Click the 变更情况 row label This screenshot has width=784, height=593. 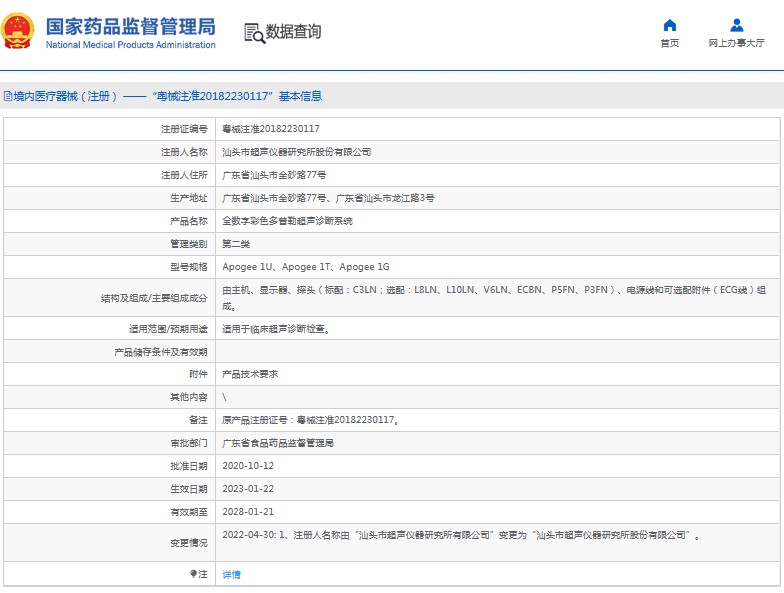pos(188,543)
